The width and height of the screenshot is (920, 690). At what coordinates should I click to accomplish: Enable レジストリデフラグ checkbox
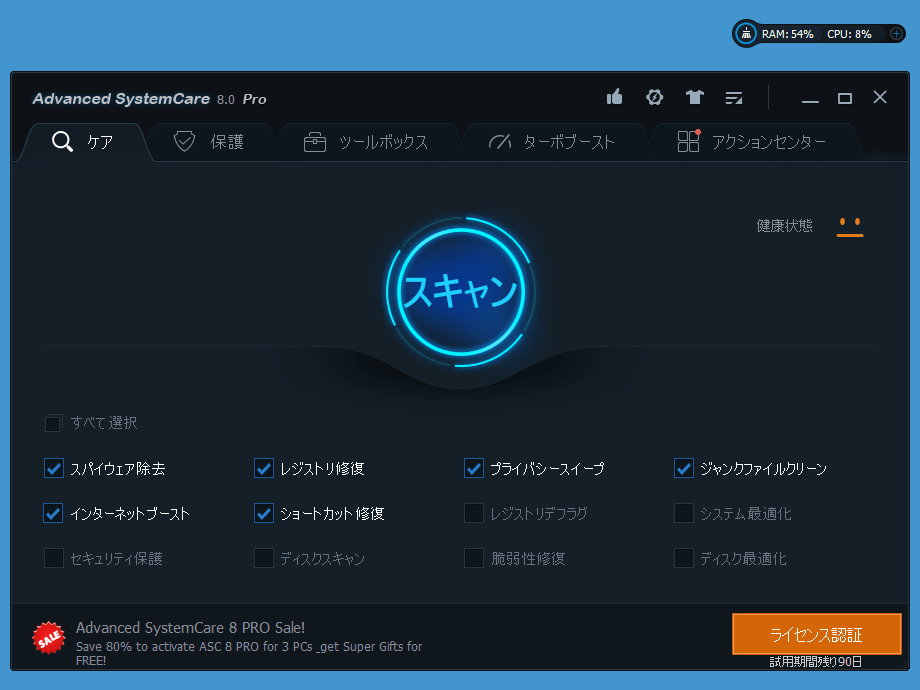point(473,513)
